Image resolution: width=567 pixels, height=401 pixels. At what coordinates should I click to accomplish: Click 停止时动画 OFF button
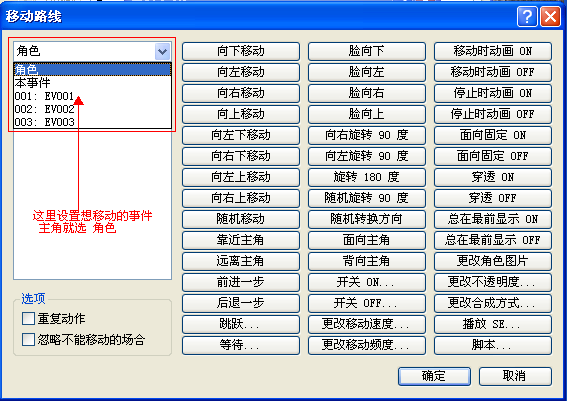pos(493,114)
